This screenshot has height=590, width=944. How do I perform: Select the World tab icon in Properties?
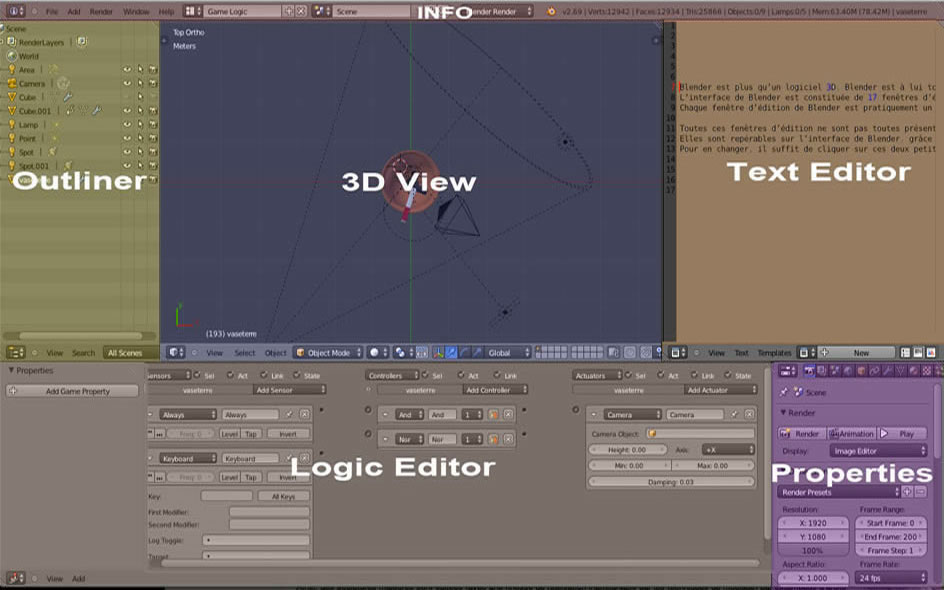click(x=848, y=370)
